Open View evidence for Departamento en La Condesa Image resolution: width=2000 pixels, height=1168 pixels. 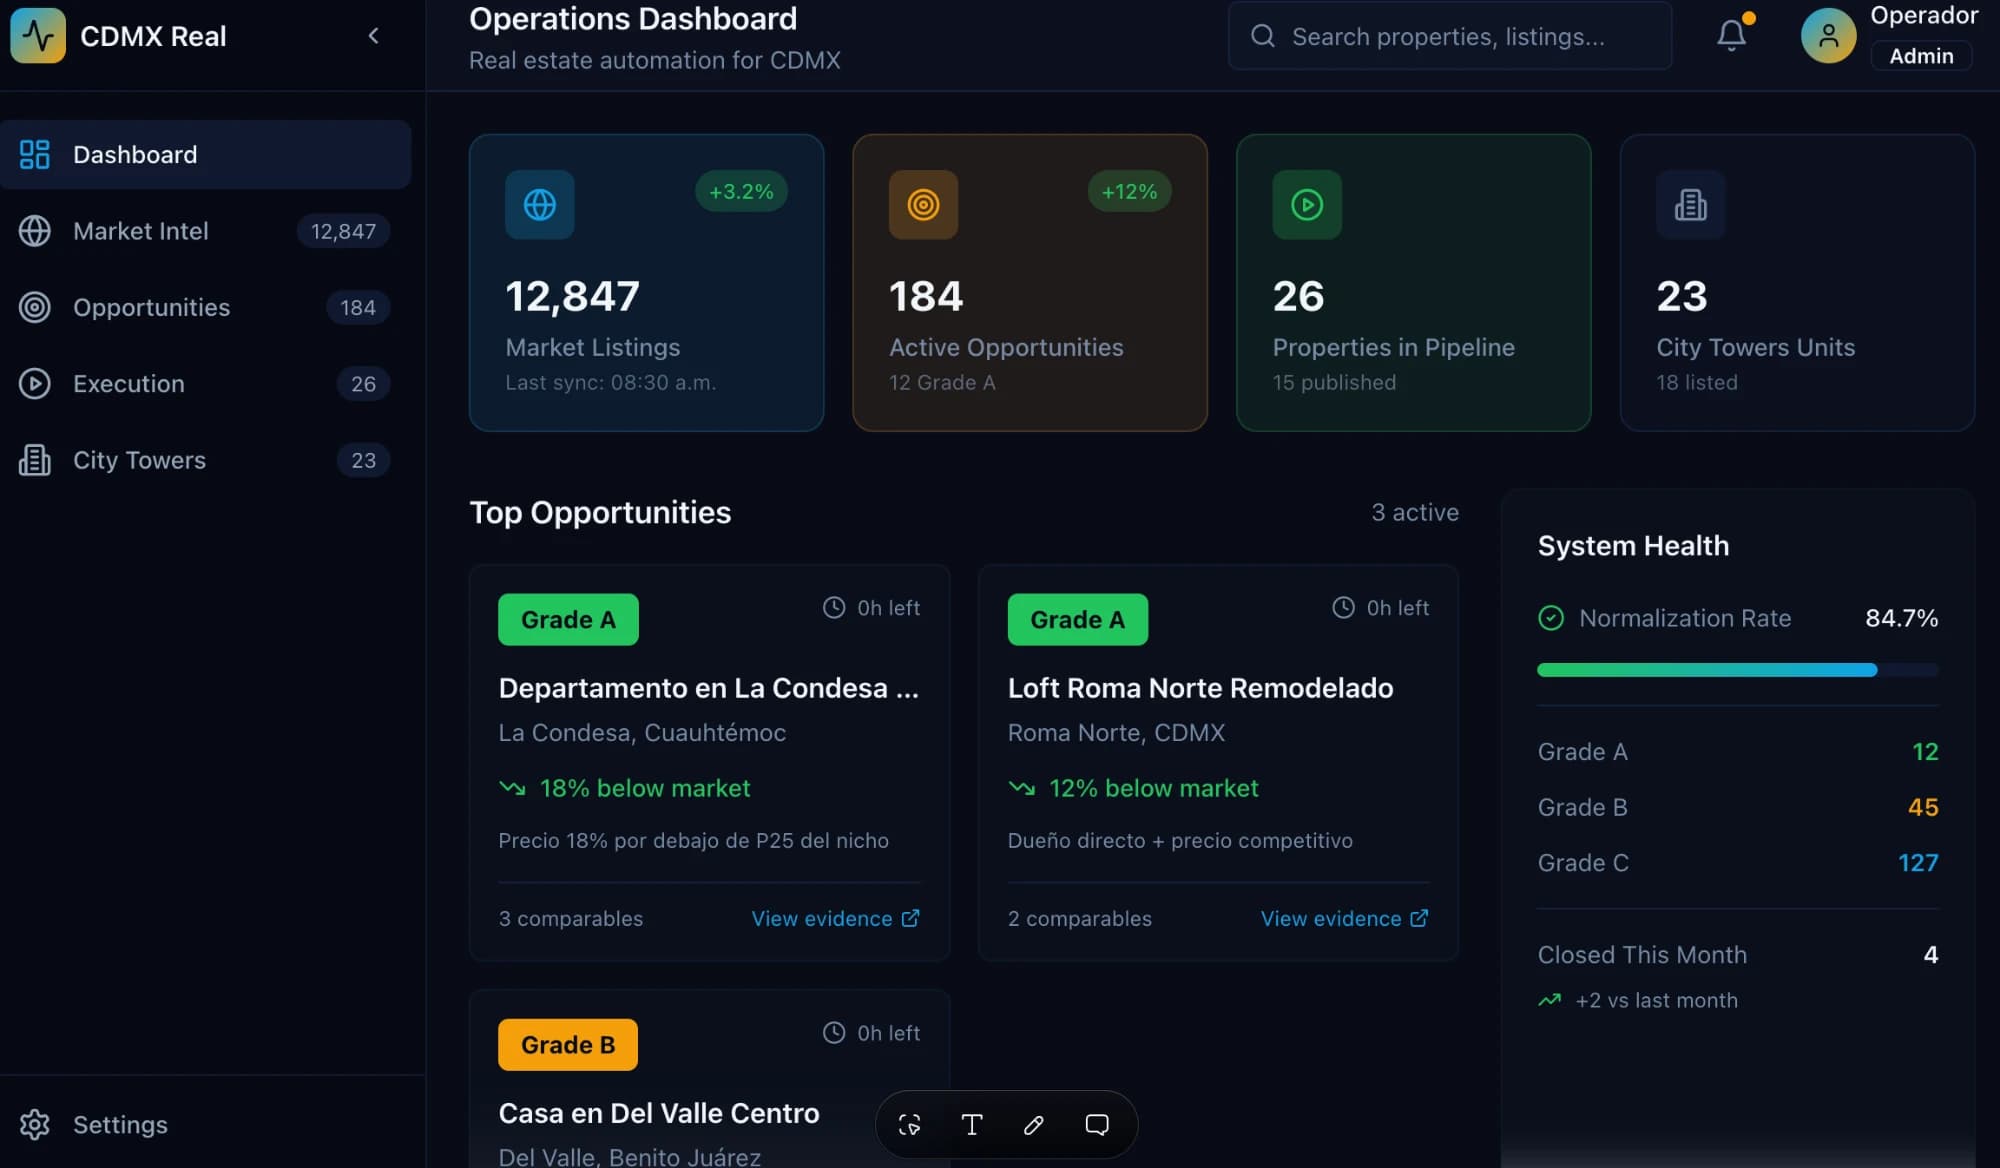click(x=835, y=918)
